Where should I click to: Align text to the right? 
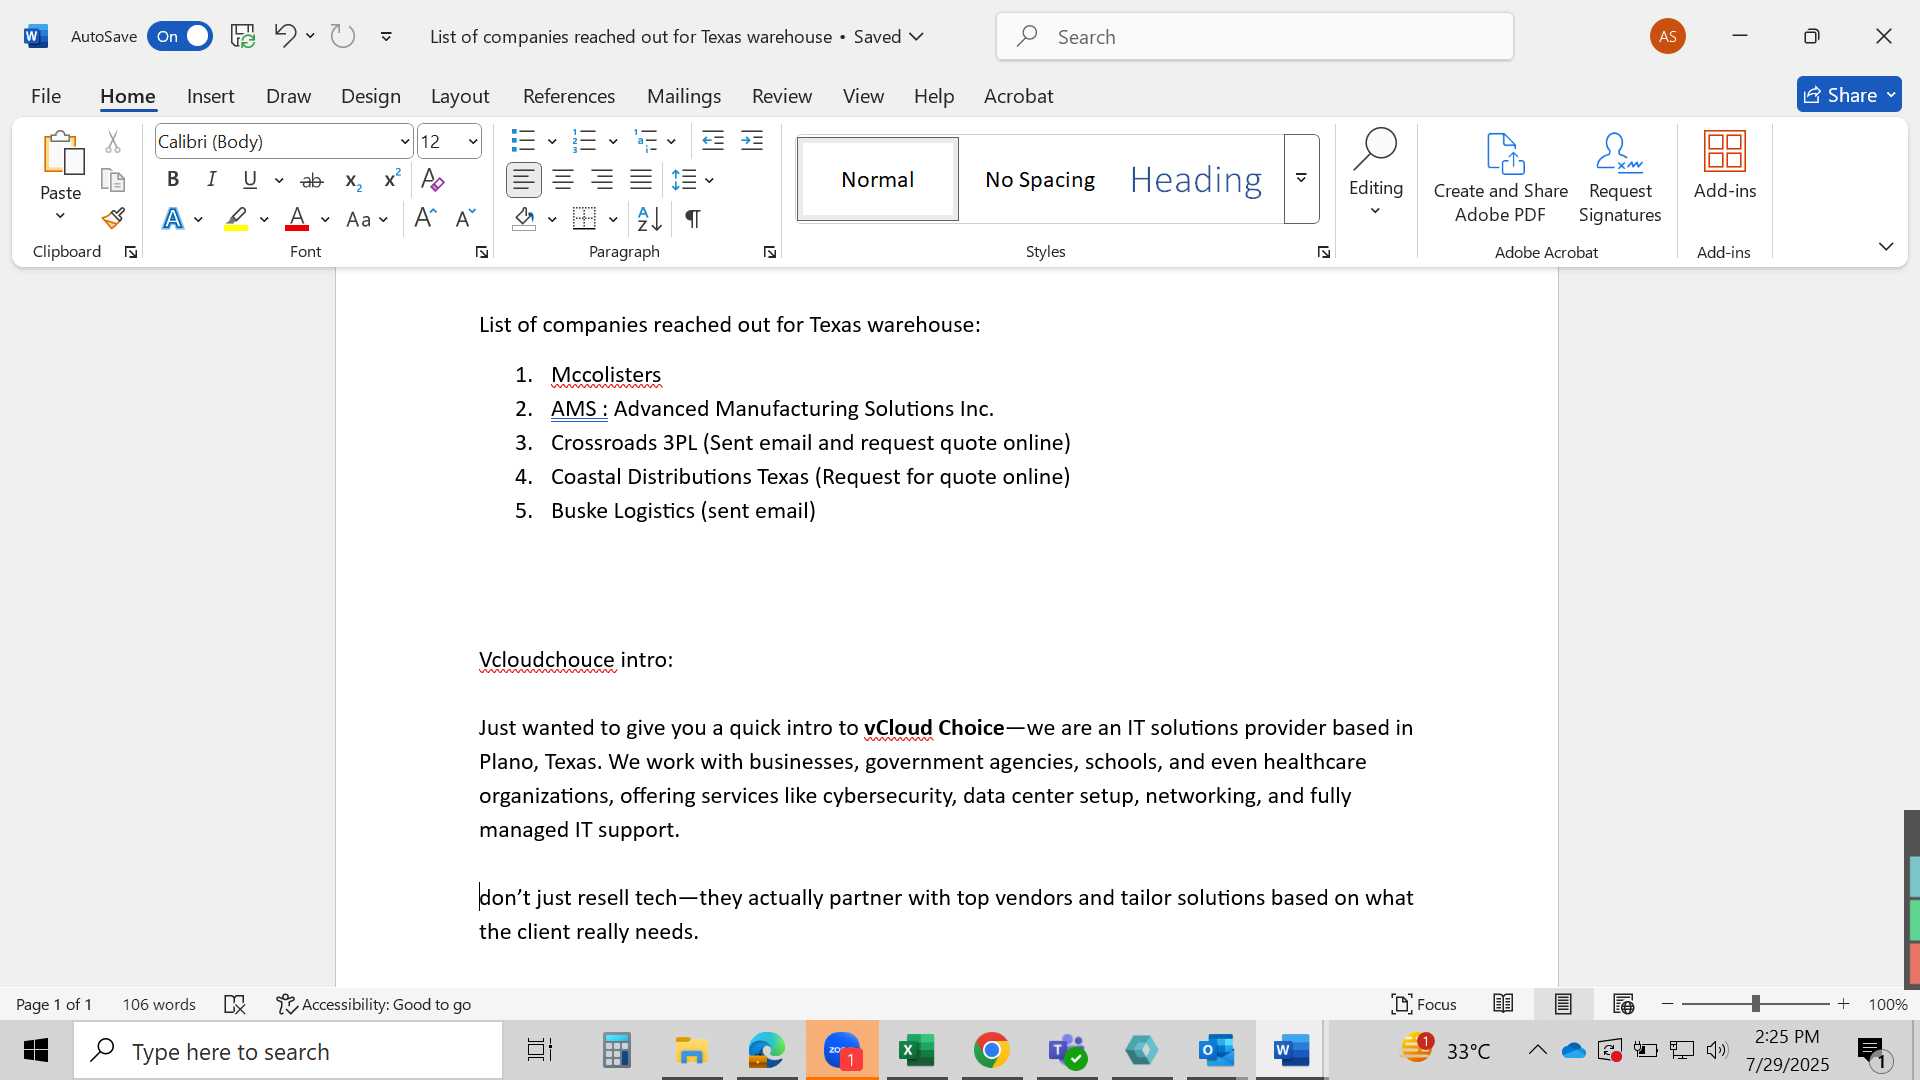pos(602,180)
